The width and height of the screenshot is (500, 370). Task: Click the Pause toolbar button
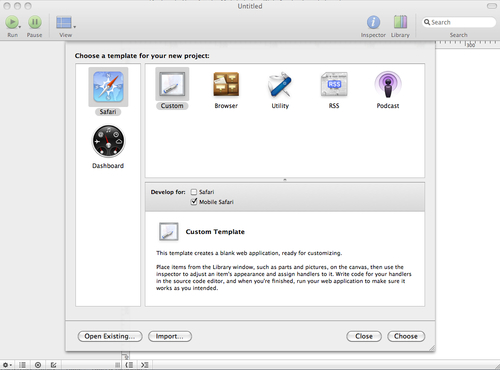point(35,22)
